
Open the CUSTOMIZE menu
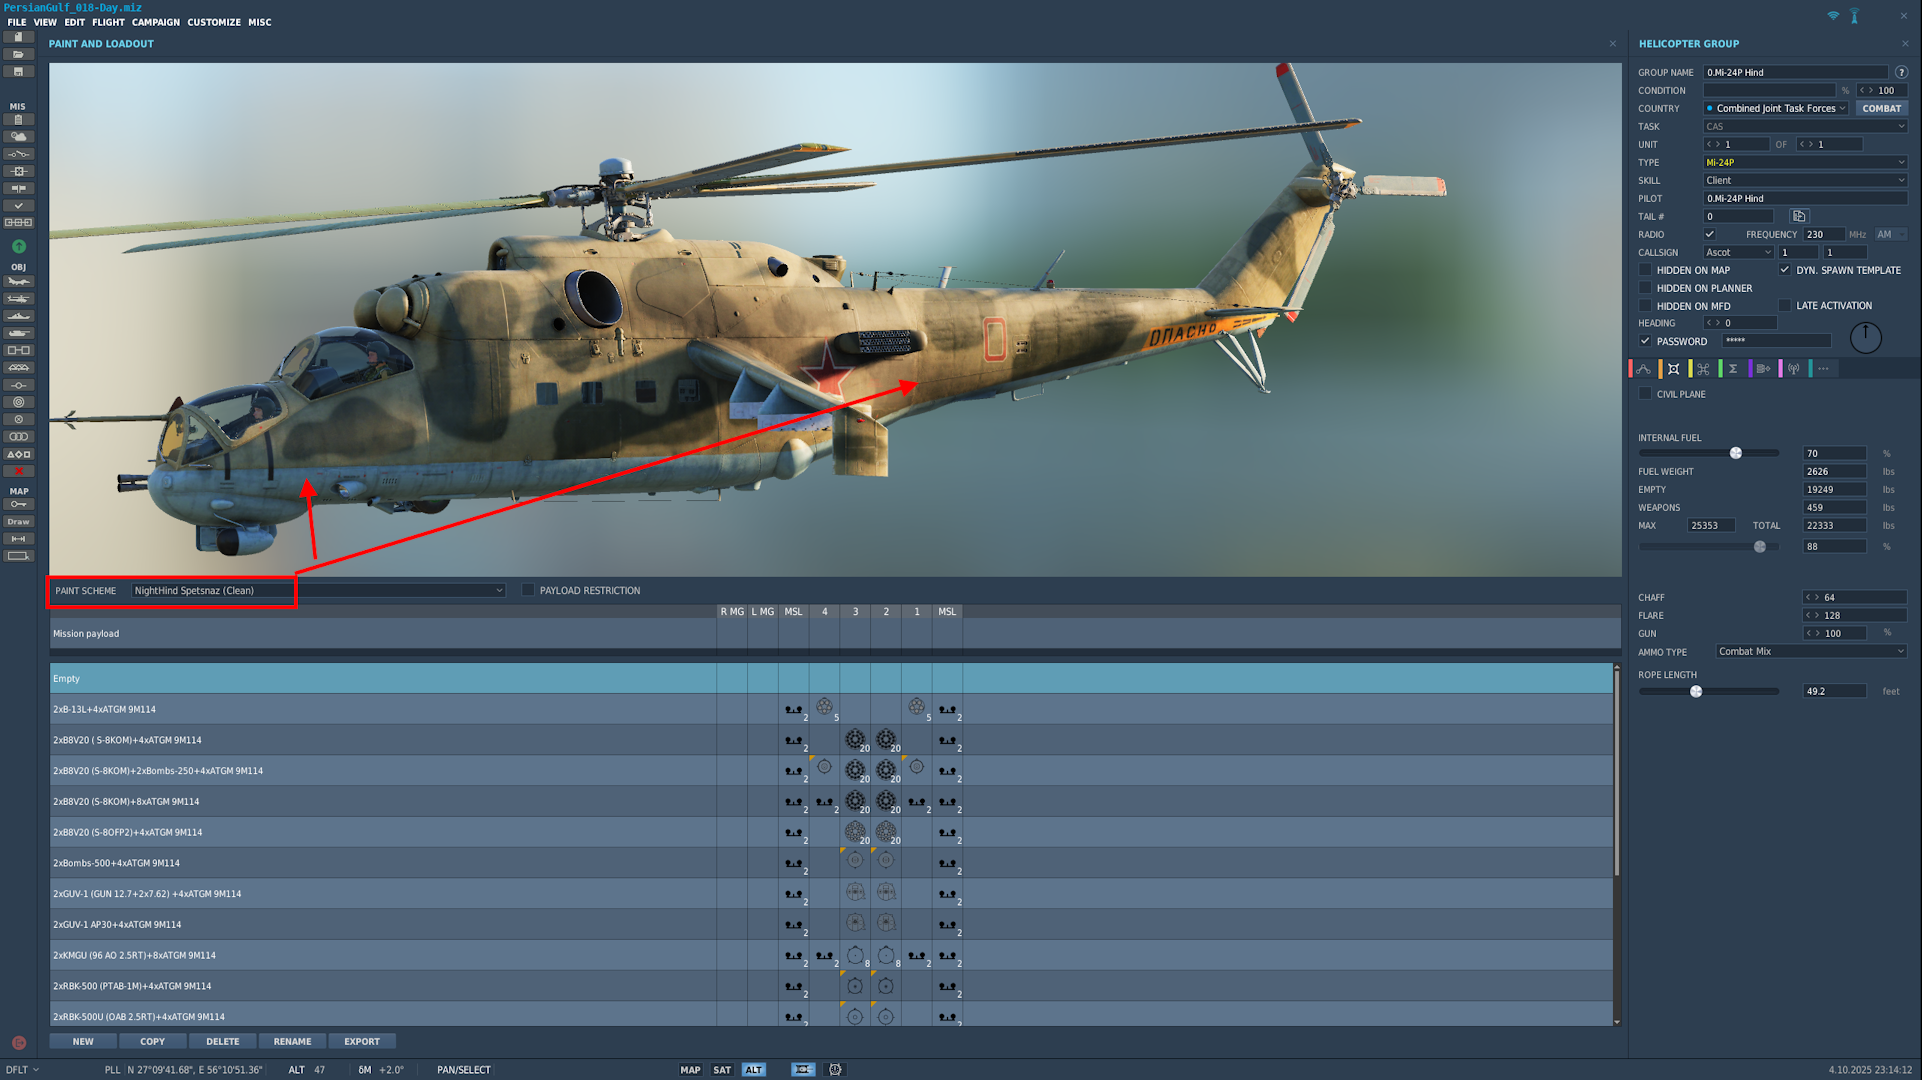click(x=214, y=22)
